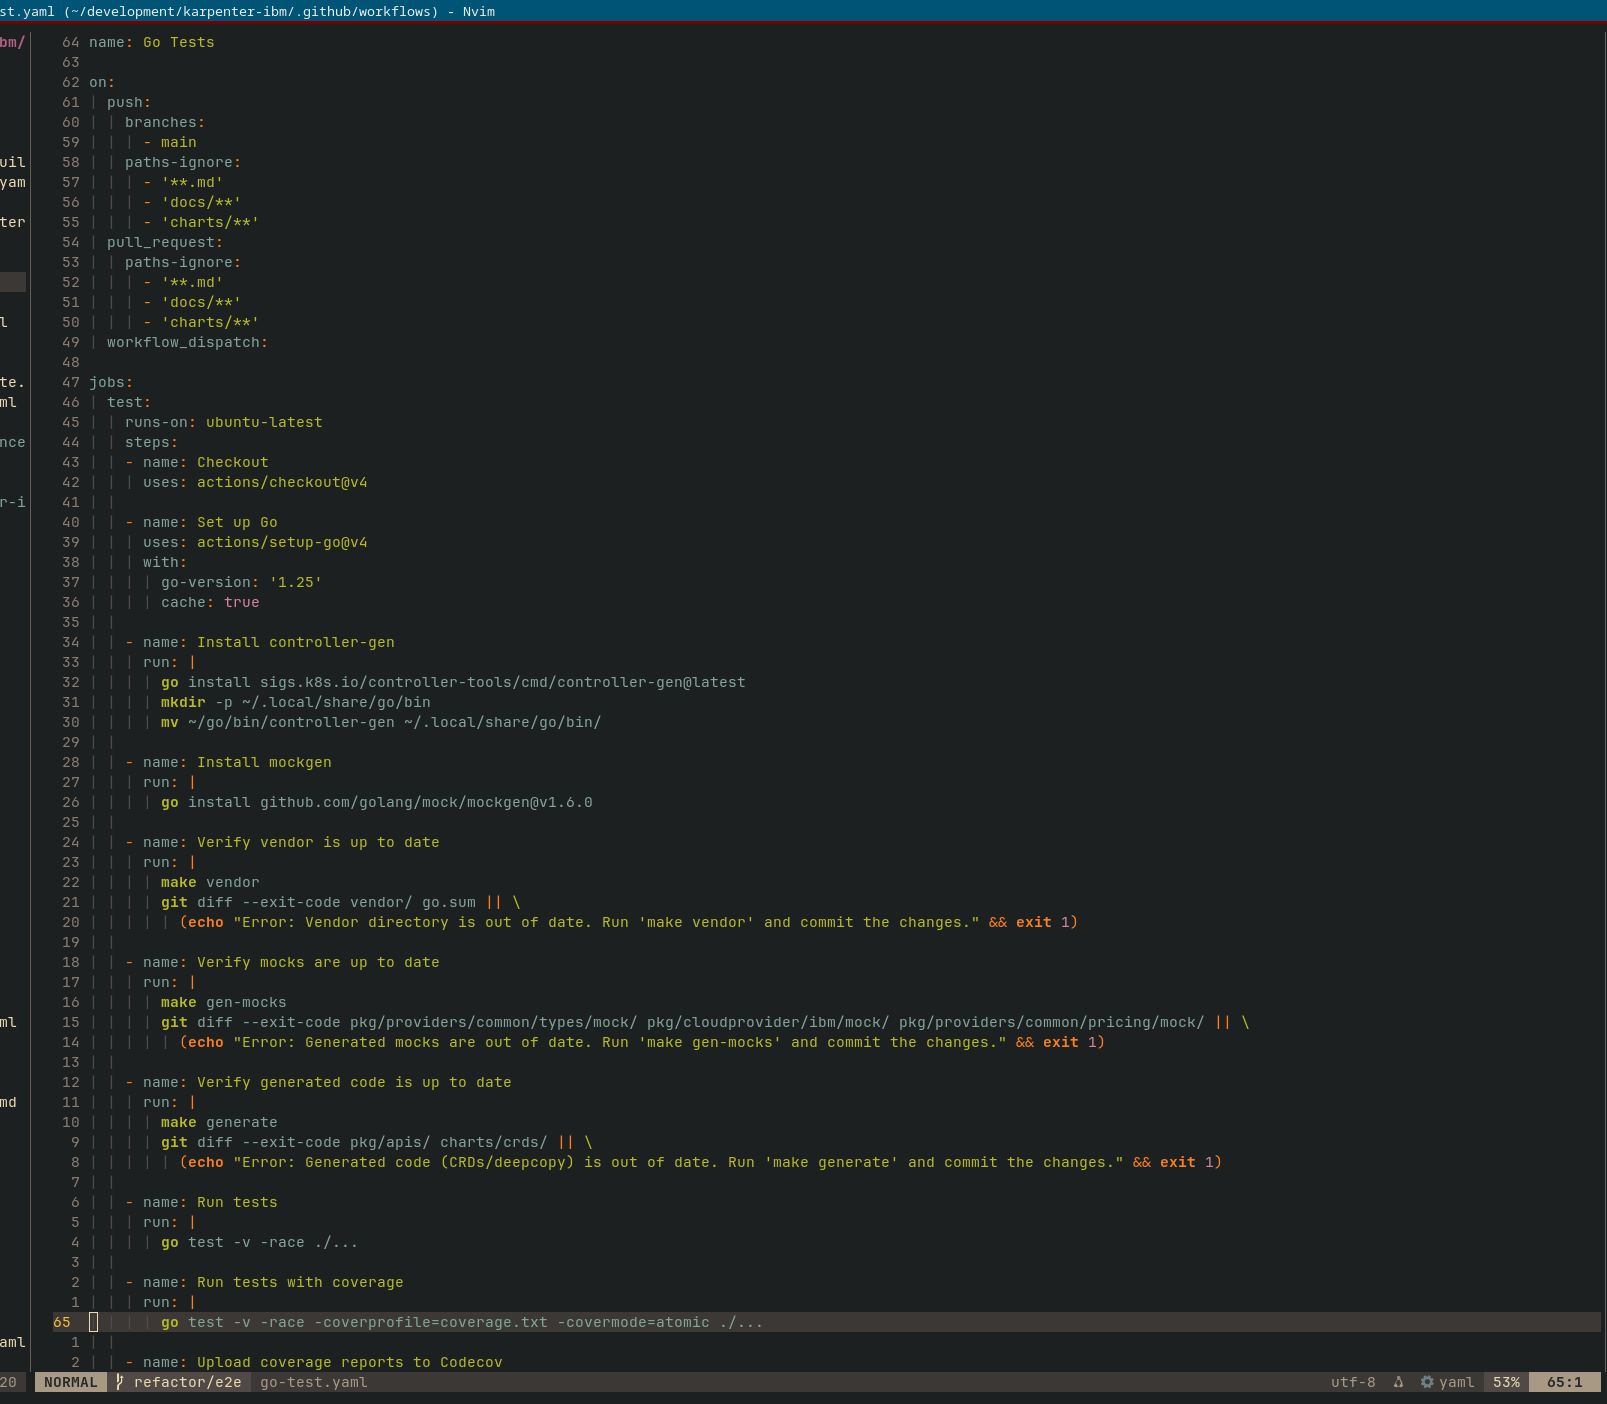Select the go-test.yaml filename in statusline

click(x=313, y=1382)
